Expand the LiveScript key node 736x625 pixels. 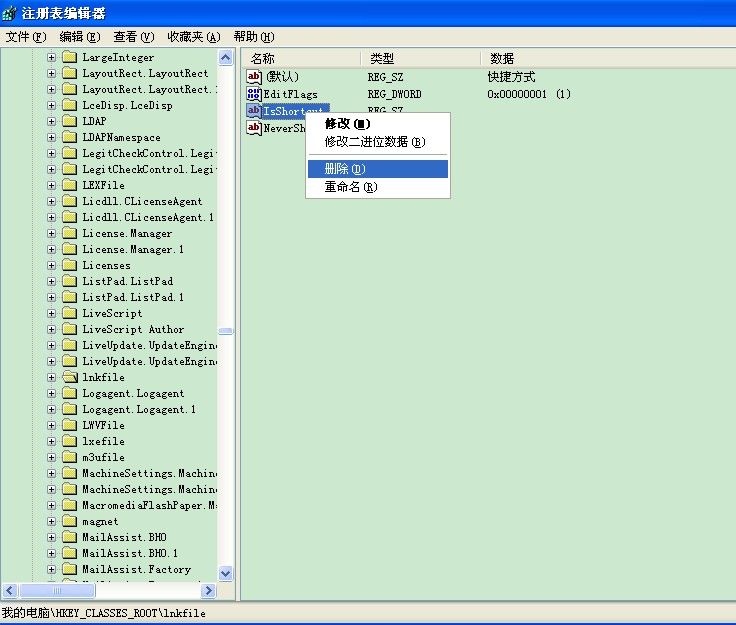point(51,313)
